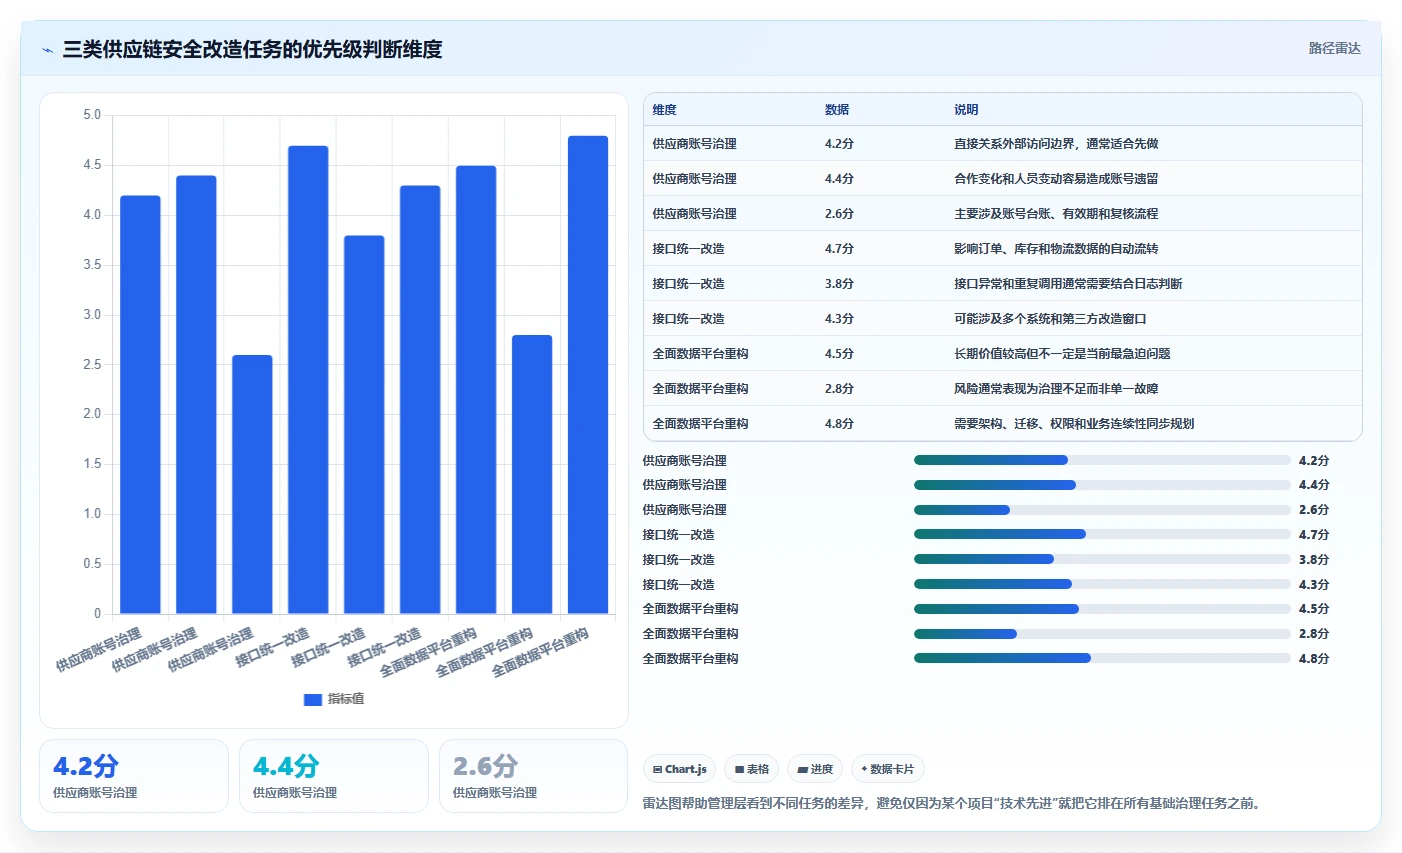Click table cell 可能涉及多个系统和第三方改造窗口
Screen dimensions: 1402x853
click(1050, 319)
